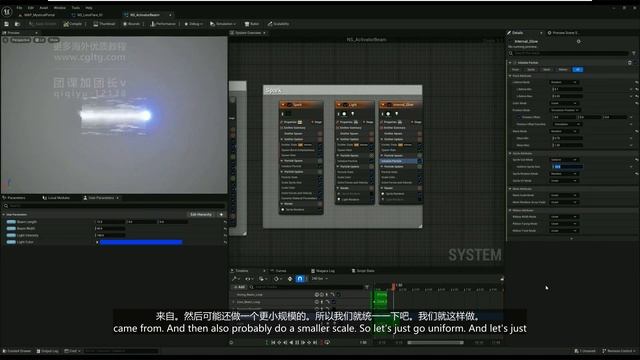
Task: Click the trash icon beside Initialize Particle
Action: 630,63
